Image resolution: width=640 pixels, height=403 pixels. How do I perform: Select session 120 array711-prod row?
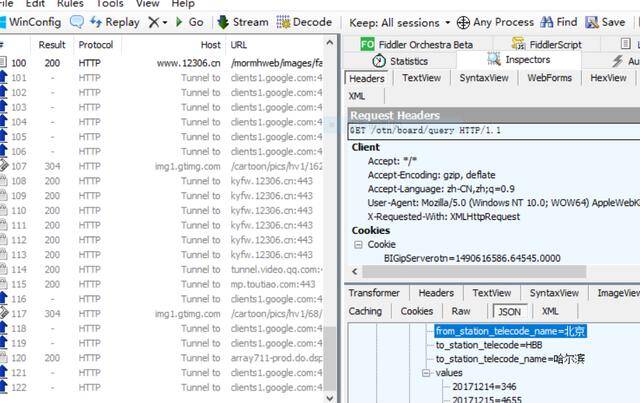(x=162, y=358)
